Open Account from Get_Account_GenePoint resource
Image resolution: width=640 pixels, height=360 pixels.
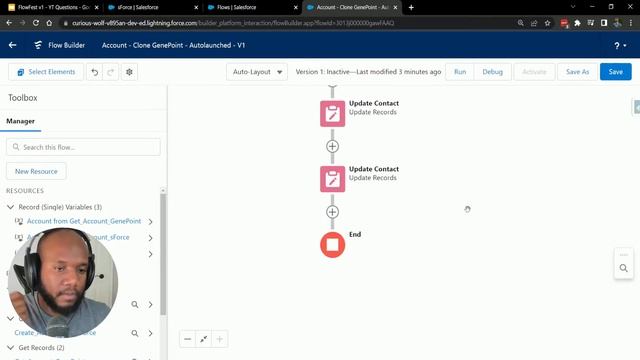tap(84, 221)
